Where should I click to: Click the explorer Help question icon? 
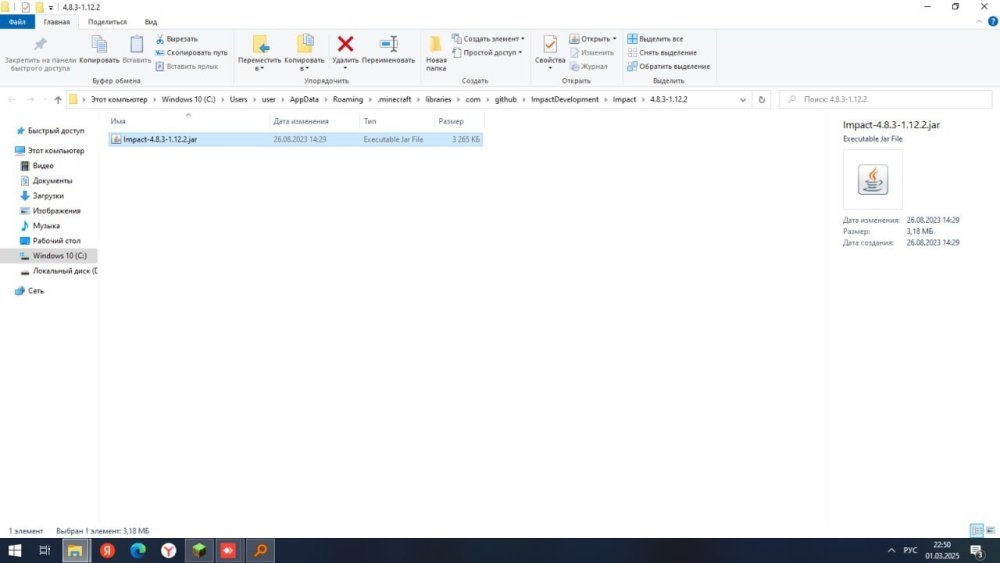[x=992, y=22]
